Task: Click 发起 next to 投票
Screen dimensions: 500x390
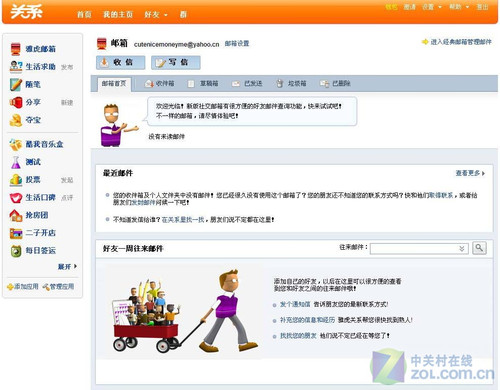Action: click(x=67, y=180)
